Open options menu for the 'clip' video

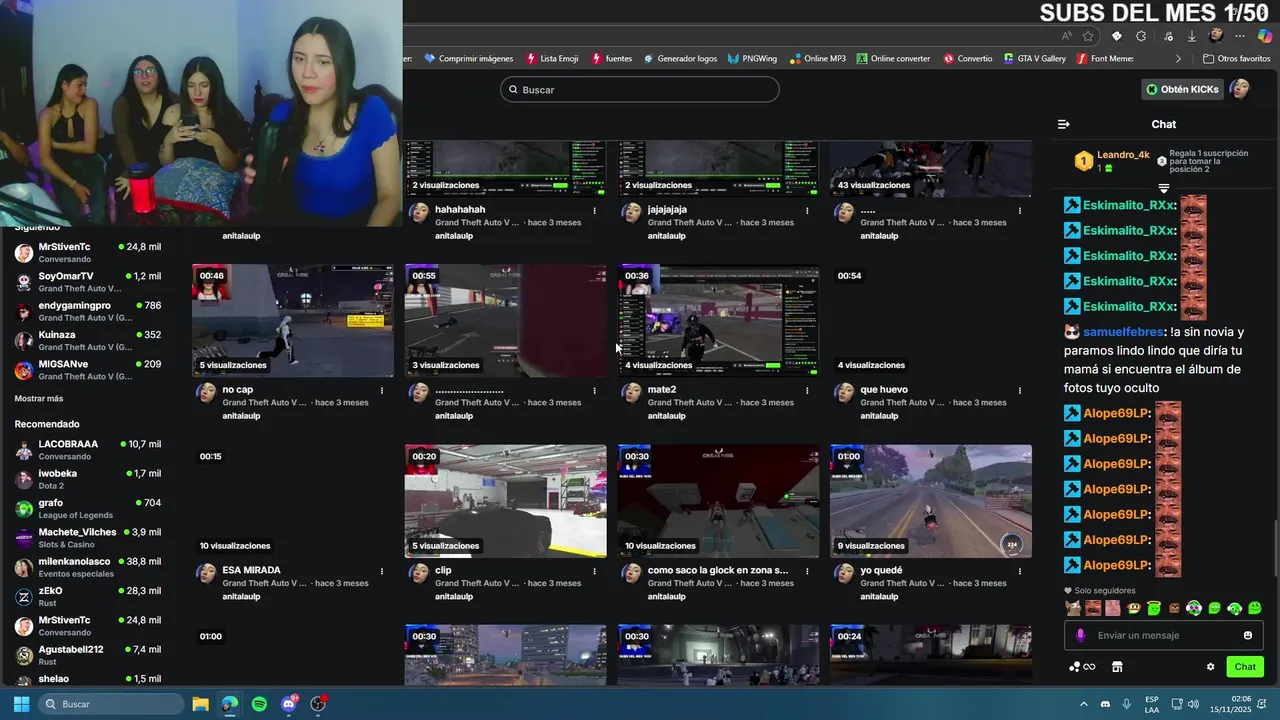pyautogui.click(x=595, y=571)
